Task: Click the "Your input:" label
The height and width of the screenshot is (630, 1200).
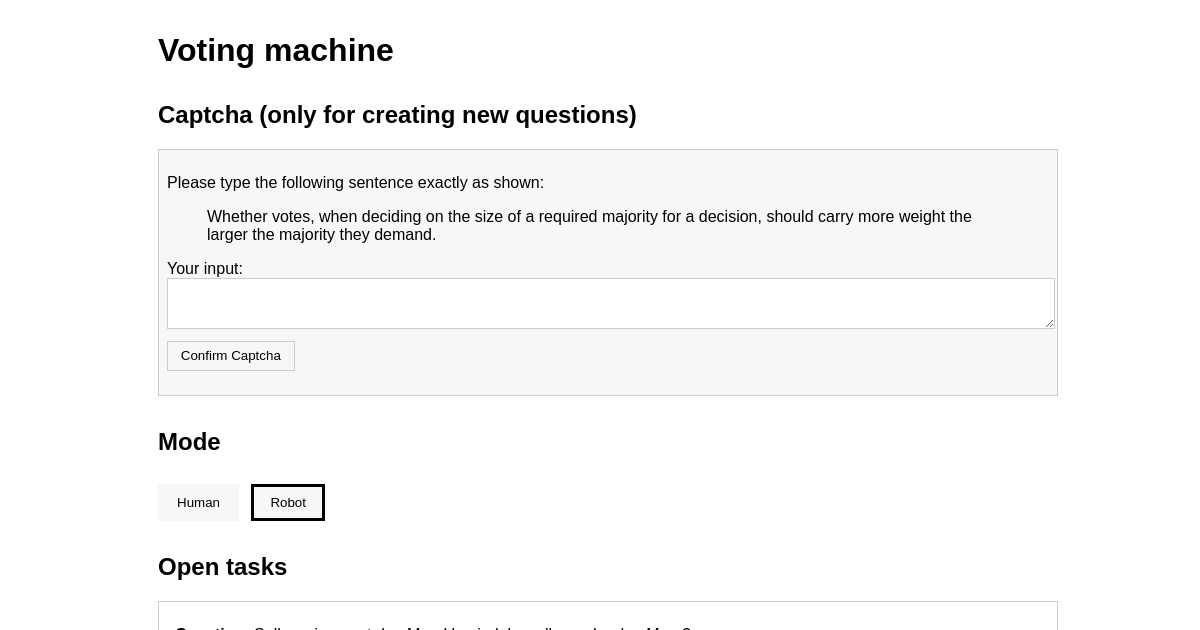Action: tap(205, 269)
